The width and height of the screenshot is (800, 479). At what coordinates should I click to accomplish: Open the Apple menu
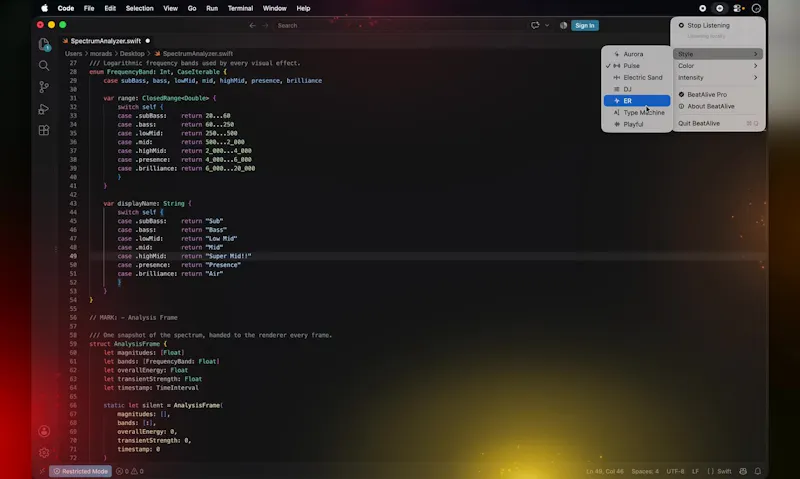pyautogui.click(x=44, y=8)
